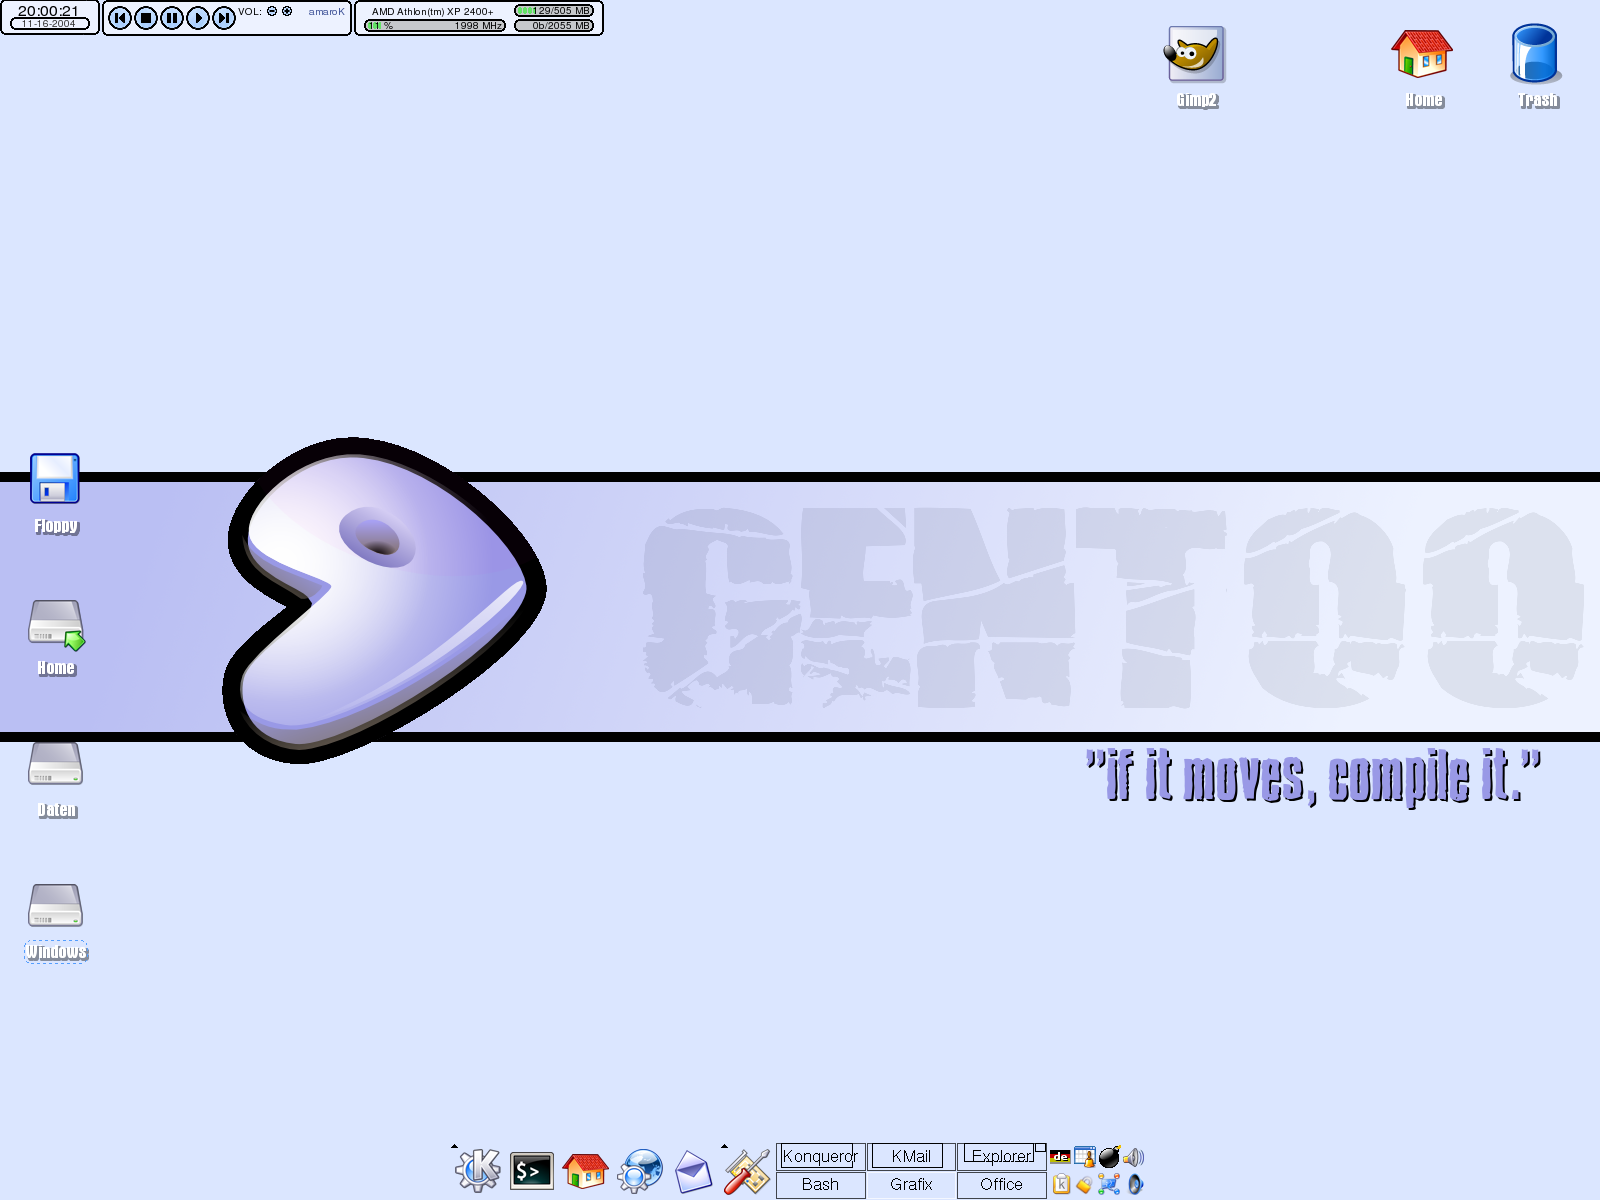Open the tools and settings panel icon
1600x1200 pixels.
(747, 1171)
